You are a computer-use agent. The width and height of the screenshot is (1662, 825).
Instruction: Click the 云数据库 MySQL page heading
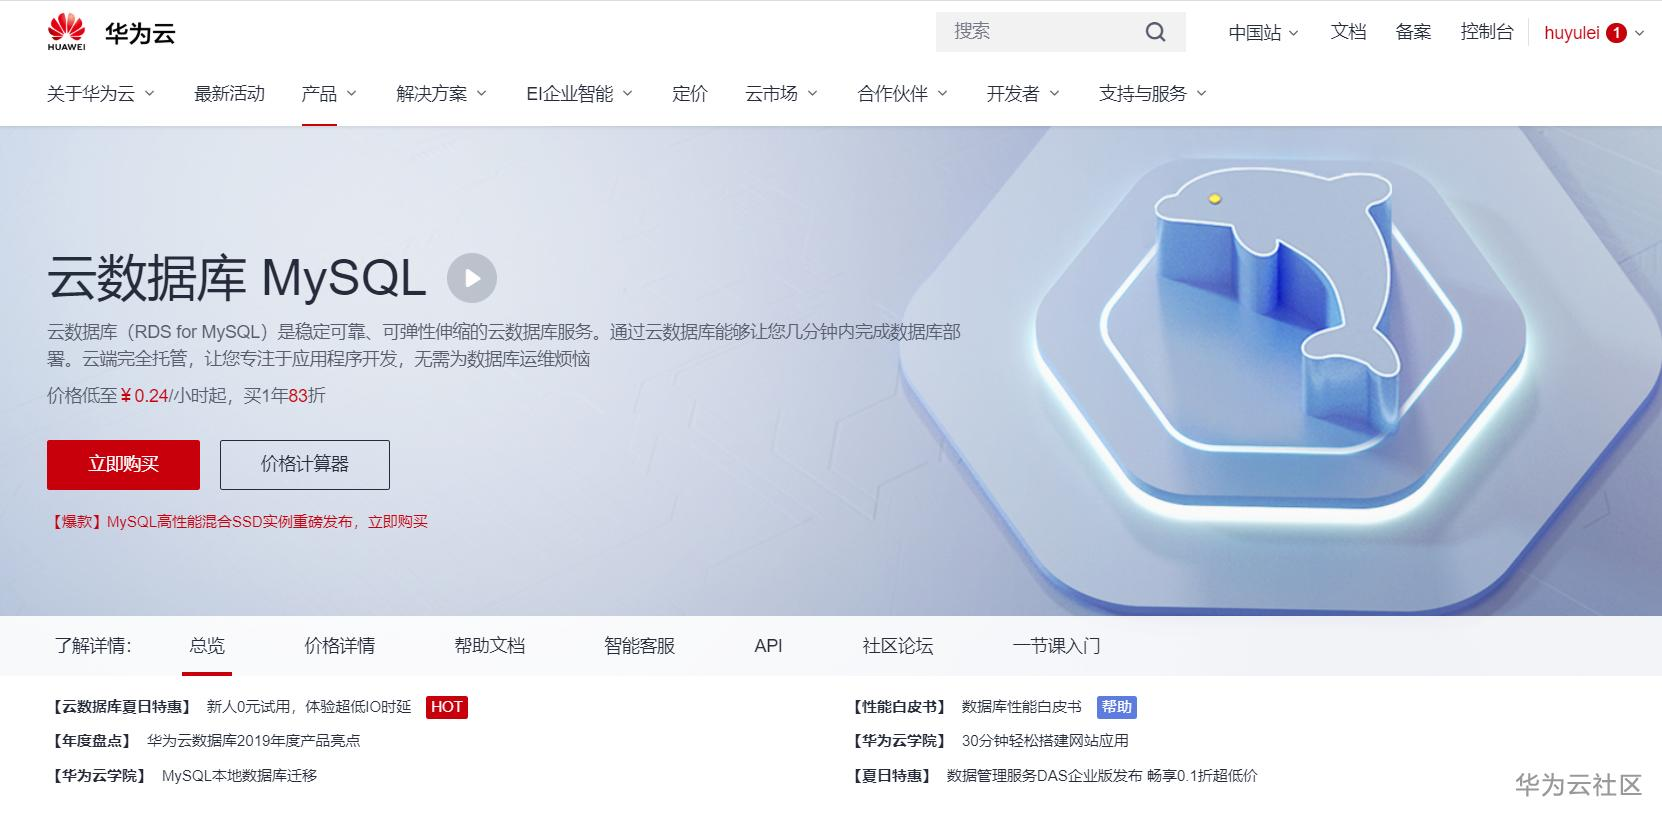237,278
